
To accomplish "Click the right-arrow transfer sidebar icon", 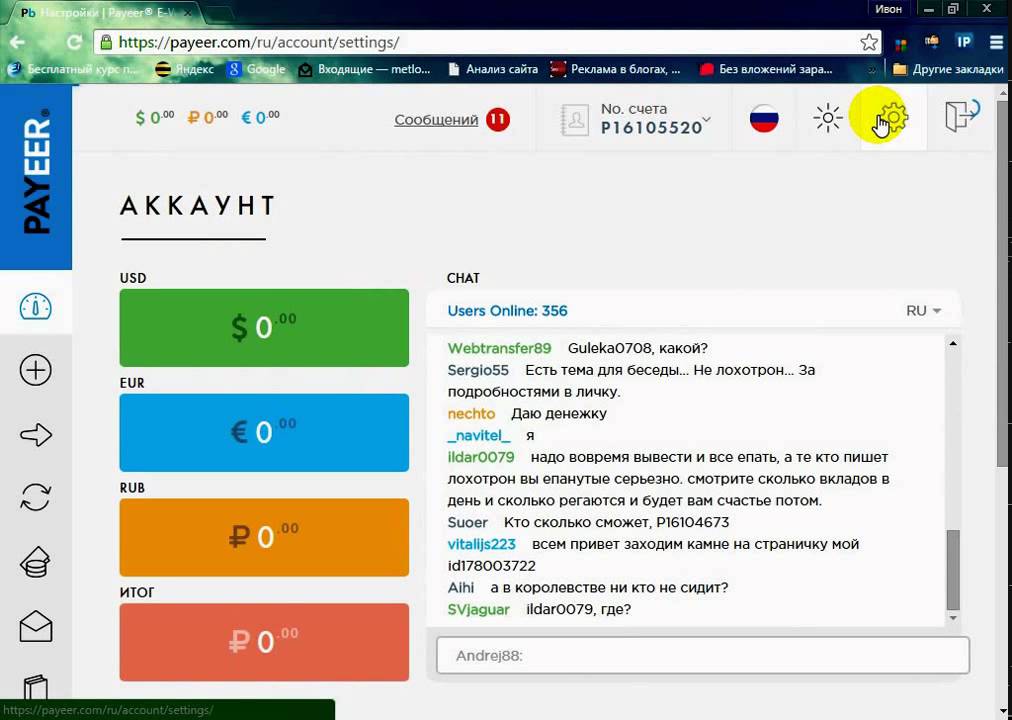I will click(35, 435).
